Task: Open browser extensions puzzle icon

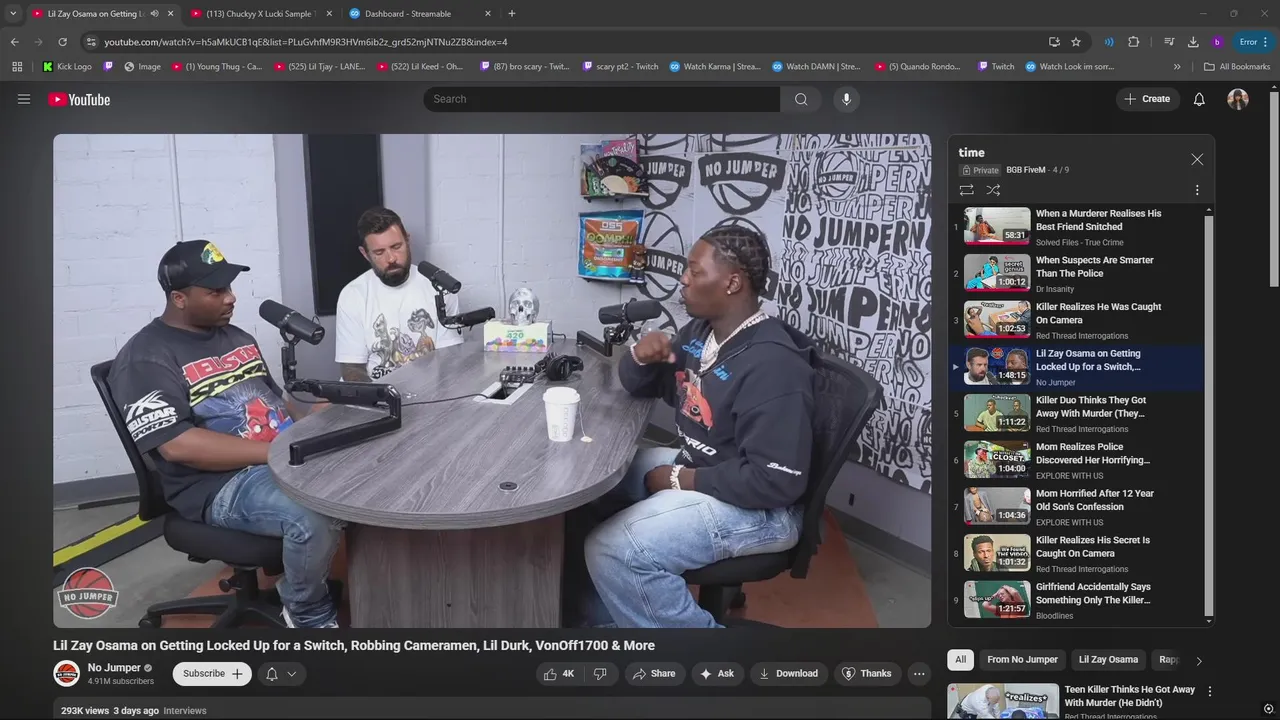Action: (1133, 42)
